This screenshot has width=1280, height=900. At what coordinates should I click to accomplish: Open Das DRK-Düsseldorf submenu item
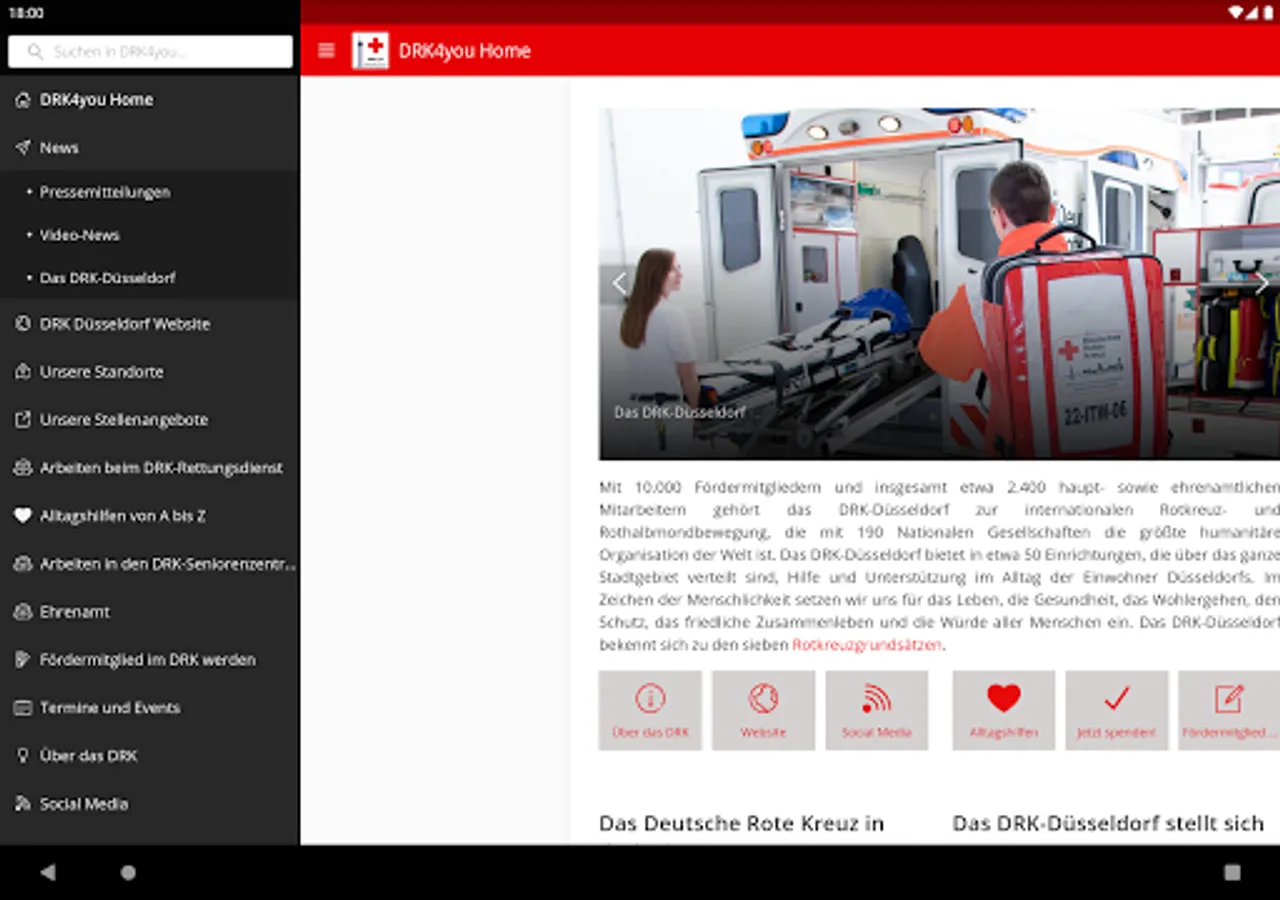point(150,278)
